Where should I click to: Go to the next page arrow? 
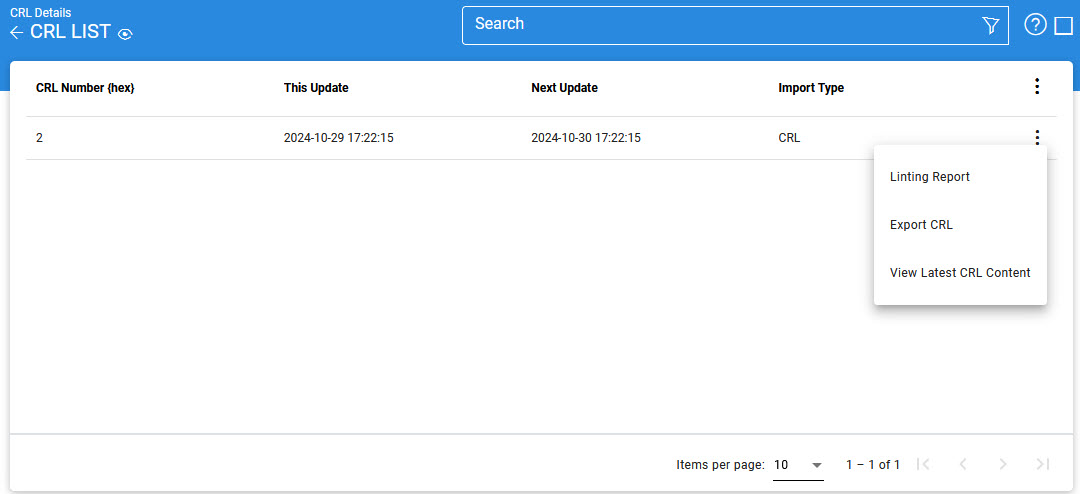1003,464
